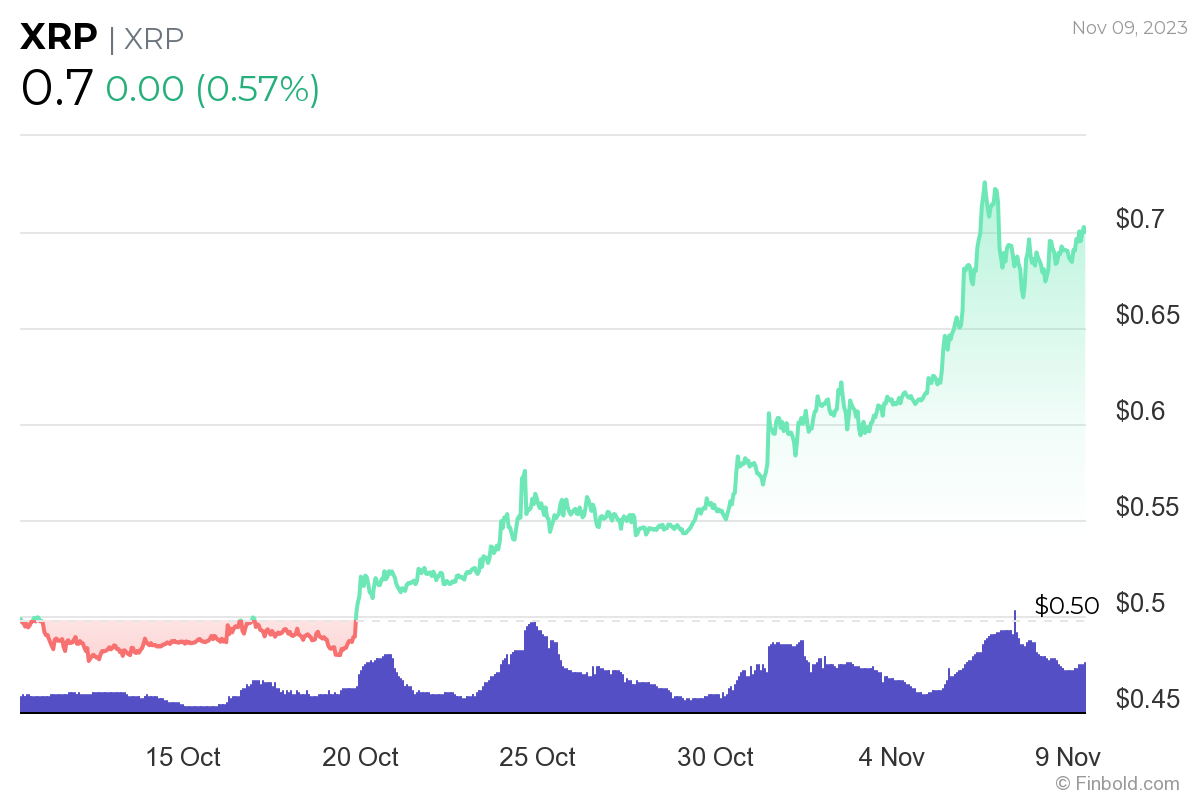Select the 15 Oct date tick
This screenshot has width=1200, height=800.
click(x=183, y=757)
